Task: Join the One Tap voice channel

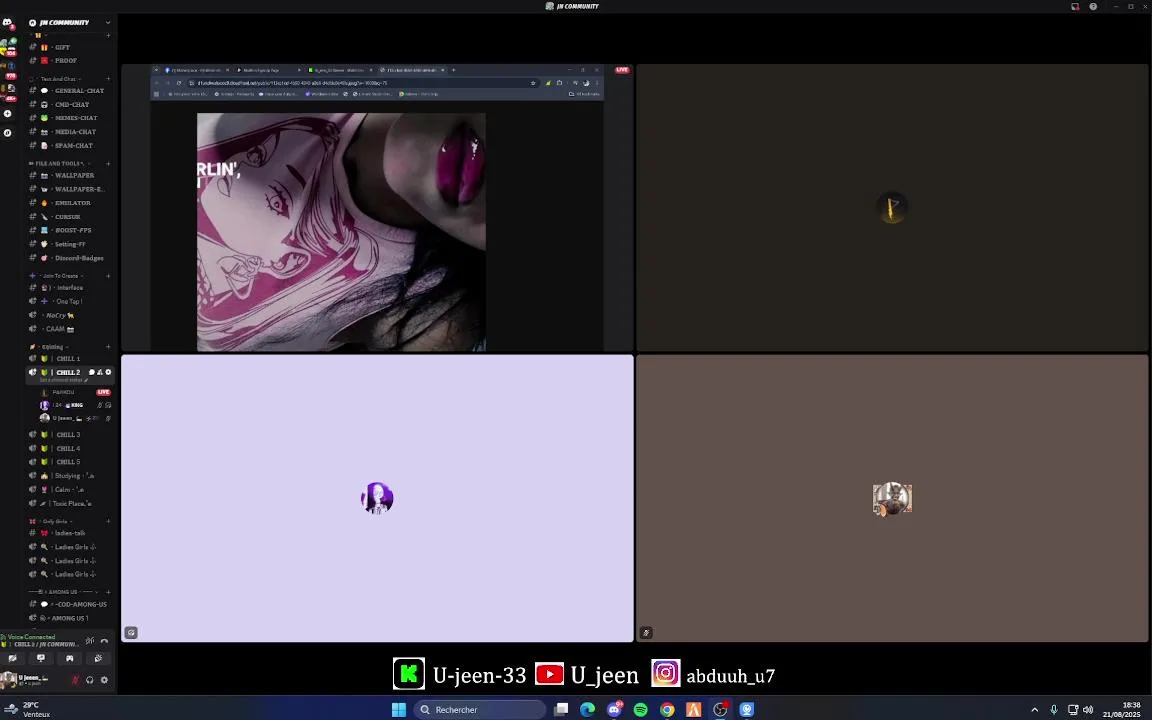Action: (70, 301)
